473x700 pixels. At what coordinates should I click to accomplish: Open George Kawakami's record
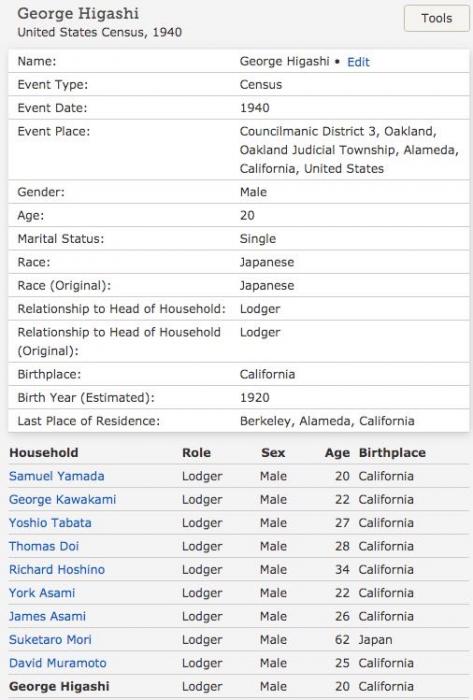tap(62, 499)
